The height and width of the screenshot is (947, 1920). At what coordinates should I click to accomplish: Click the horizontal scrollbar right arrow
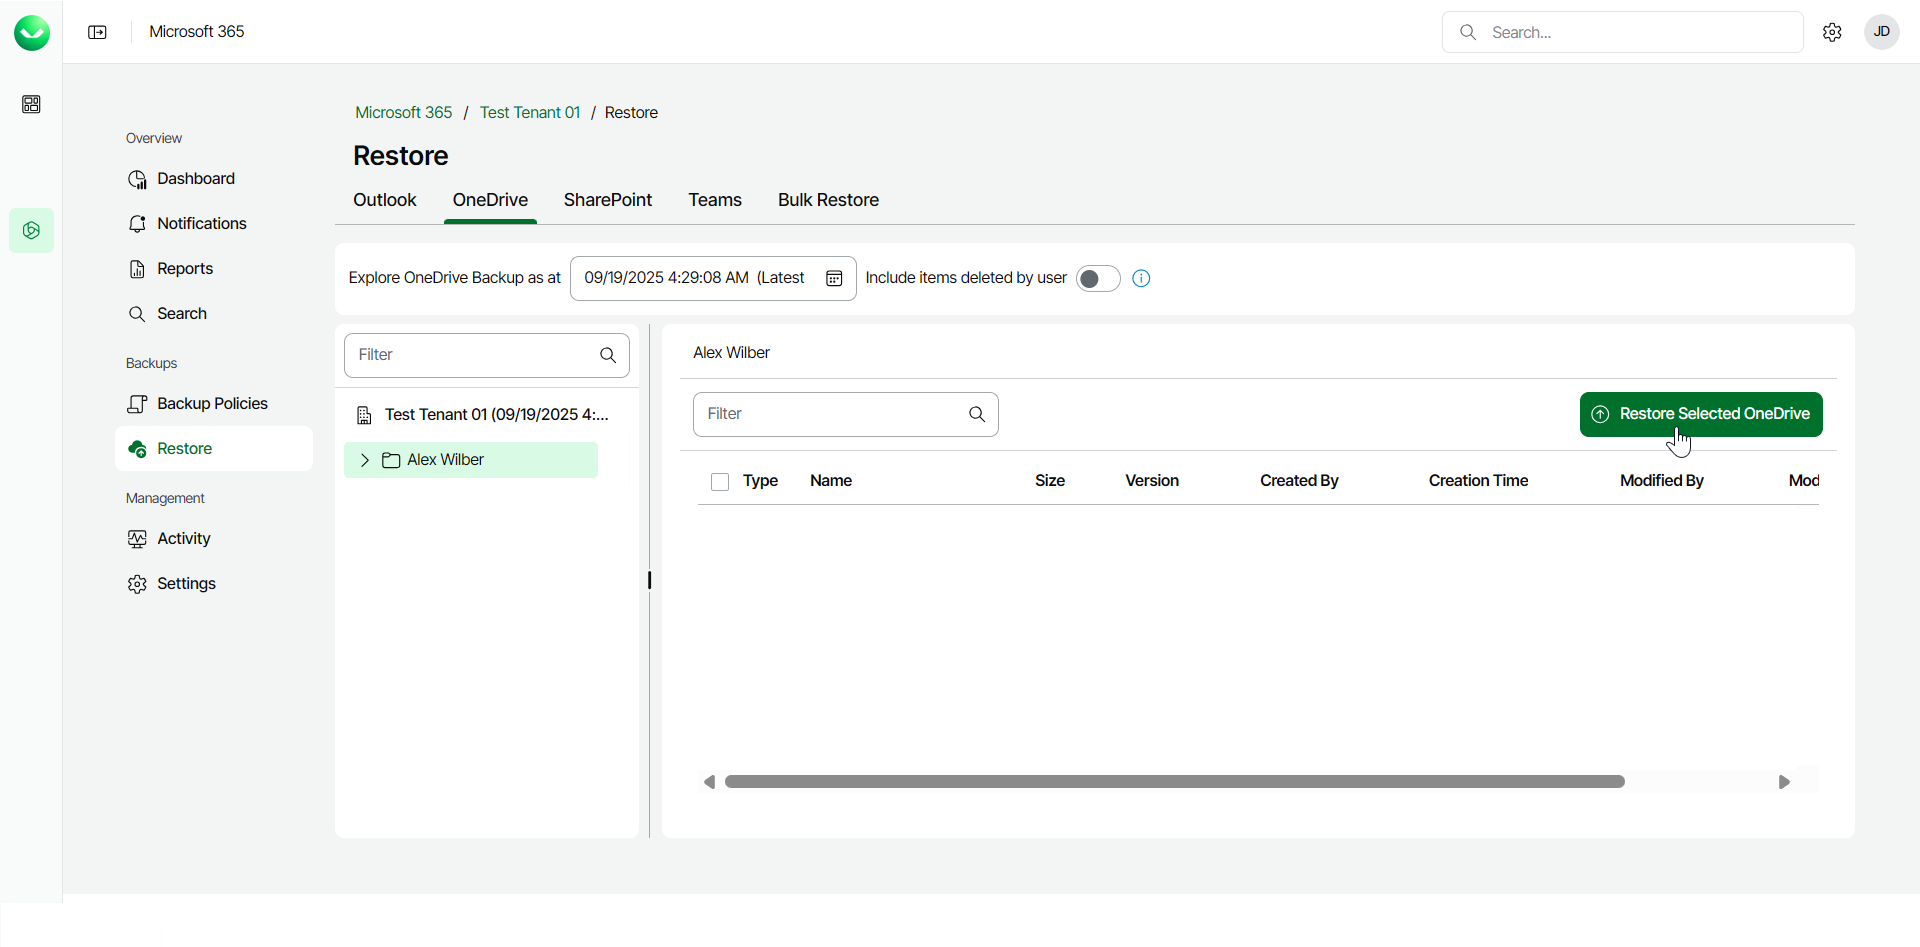tap(1784, 782)
